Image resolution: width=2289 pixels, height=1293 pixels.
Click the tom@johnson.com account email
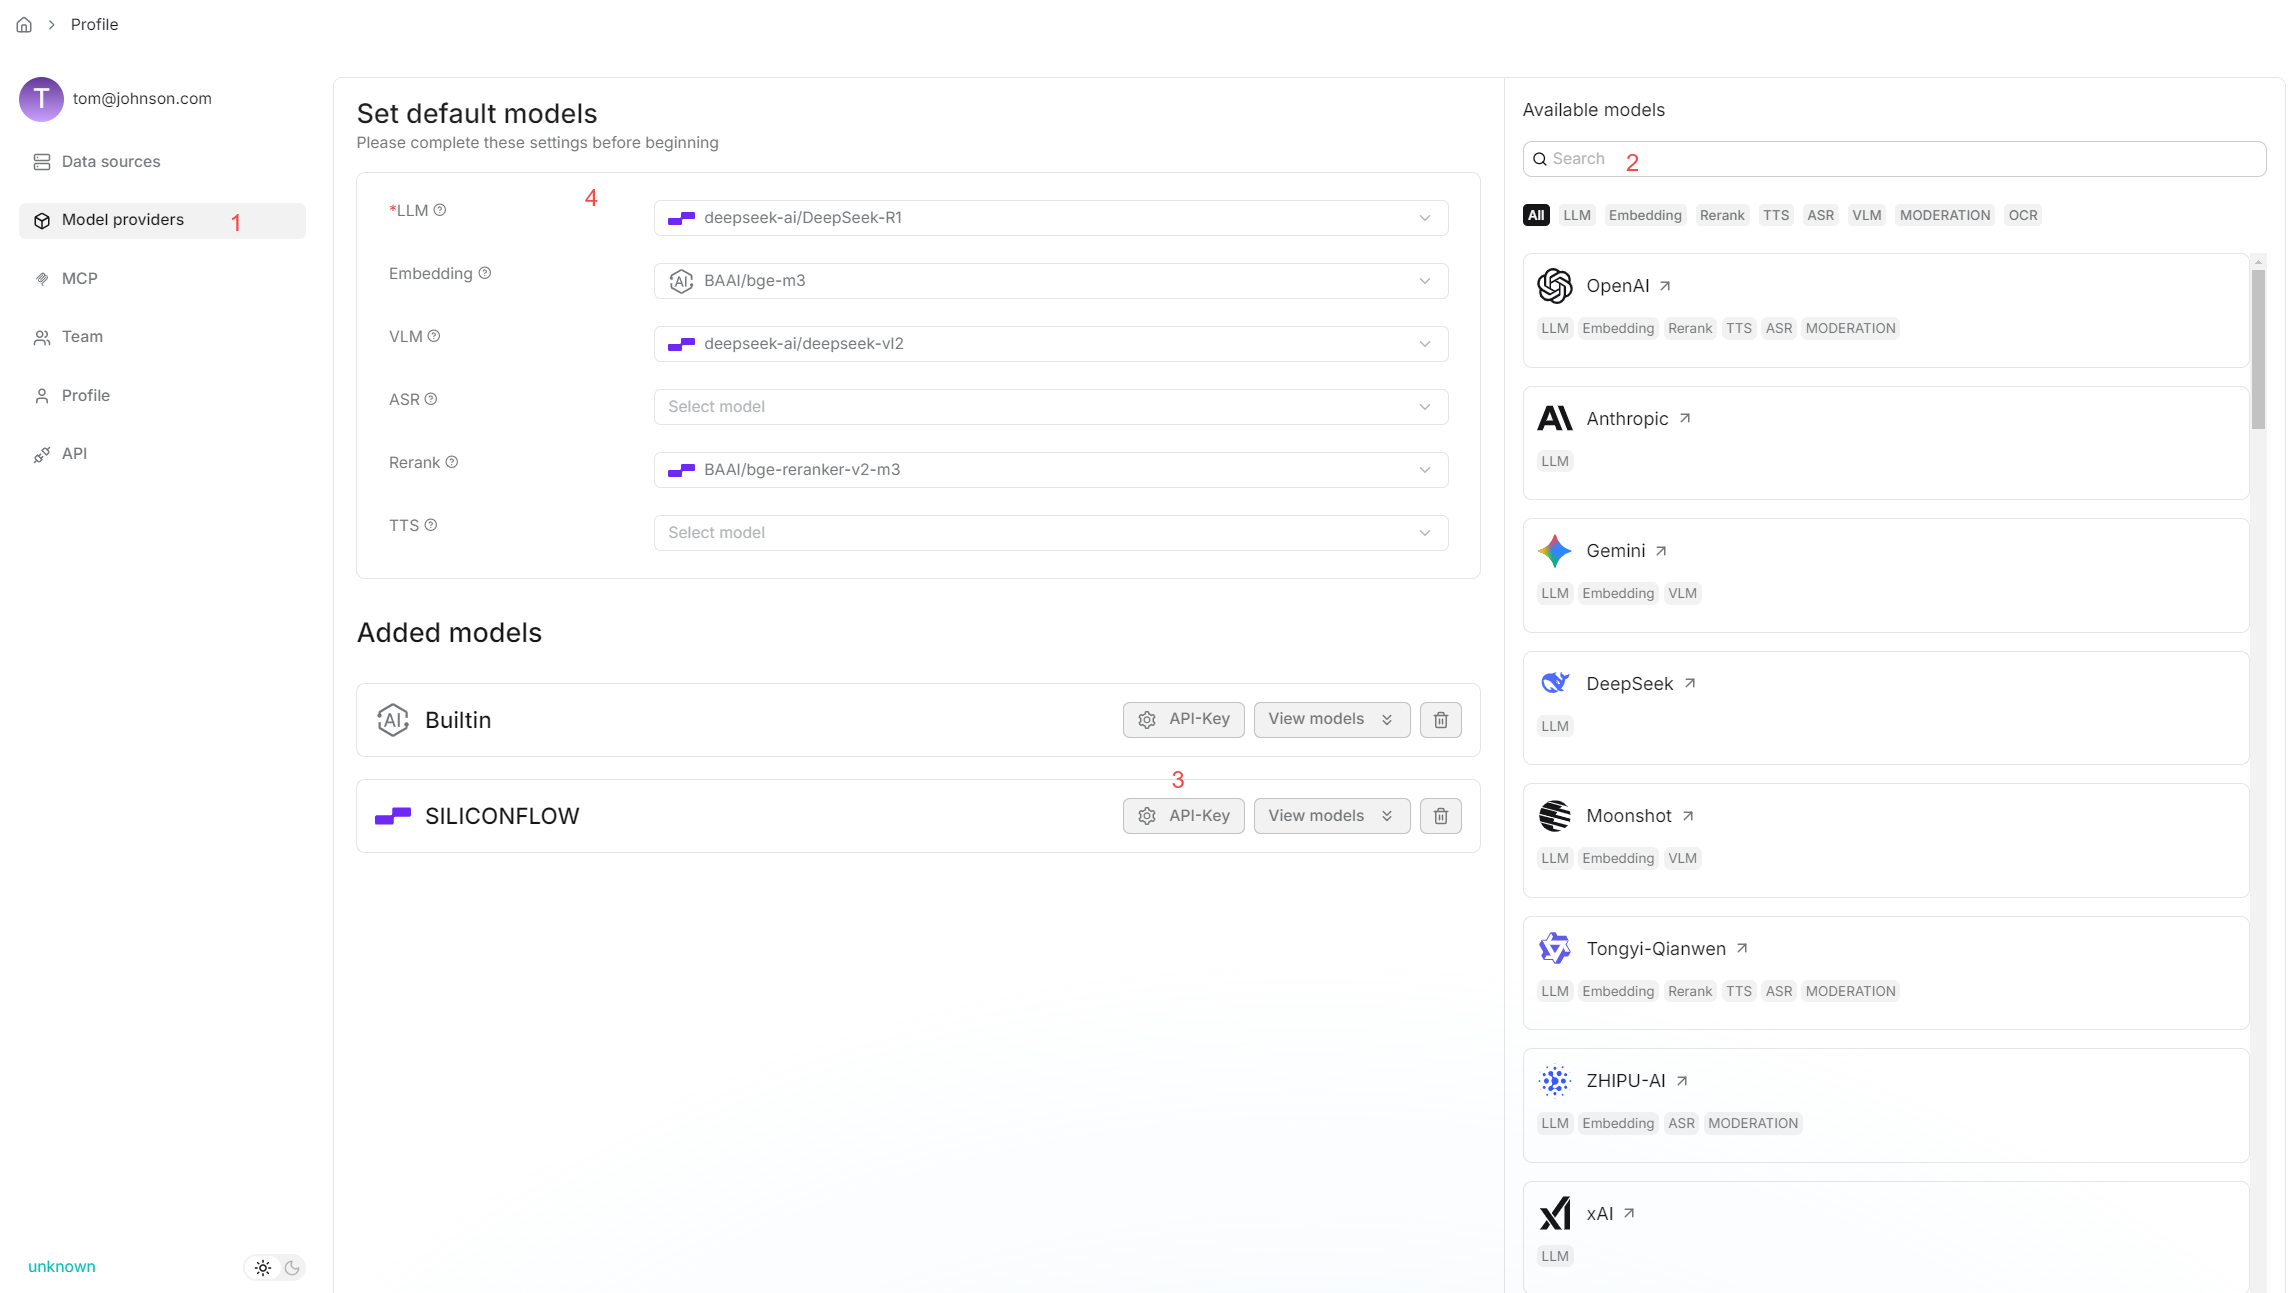click(142, 99)
